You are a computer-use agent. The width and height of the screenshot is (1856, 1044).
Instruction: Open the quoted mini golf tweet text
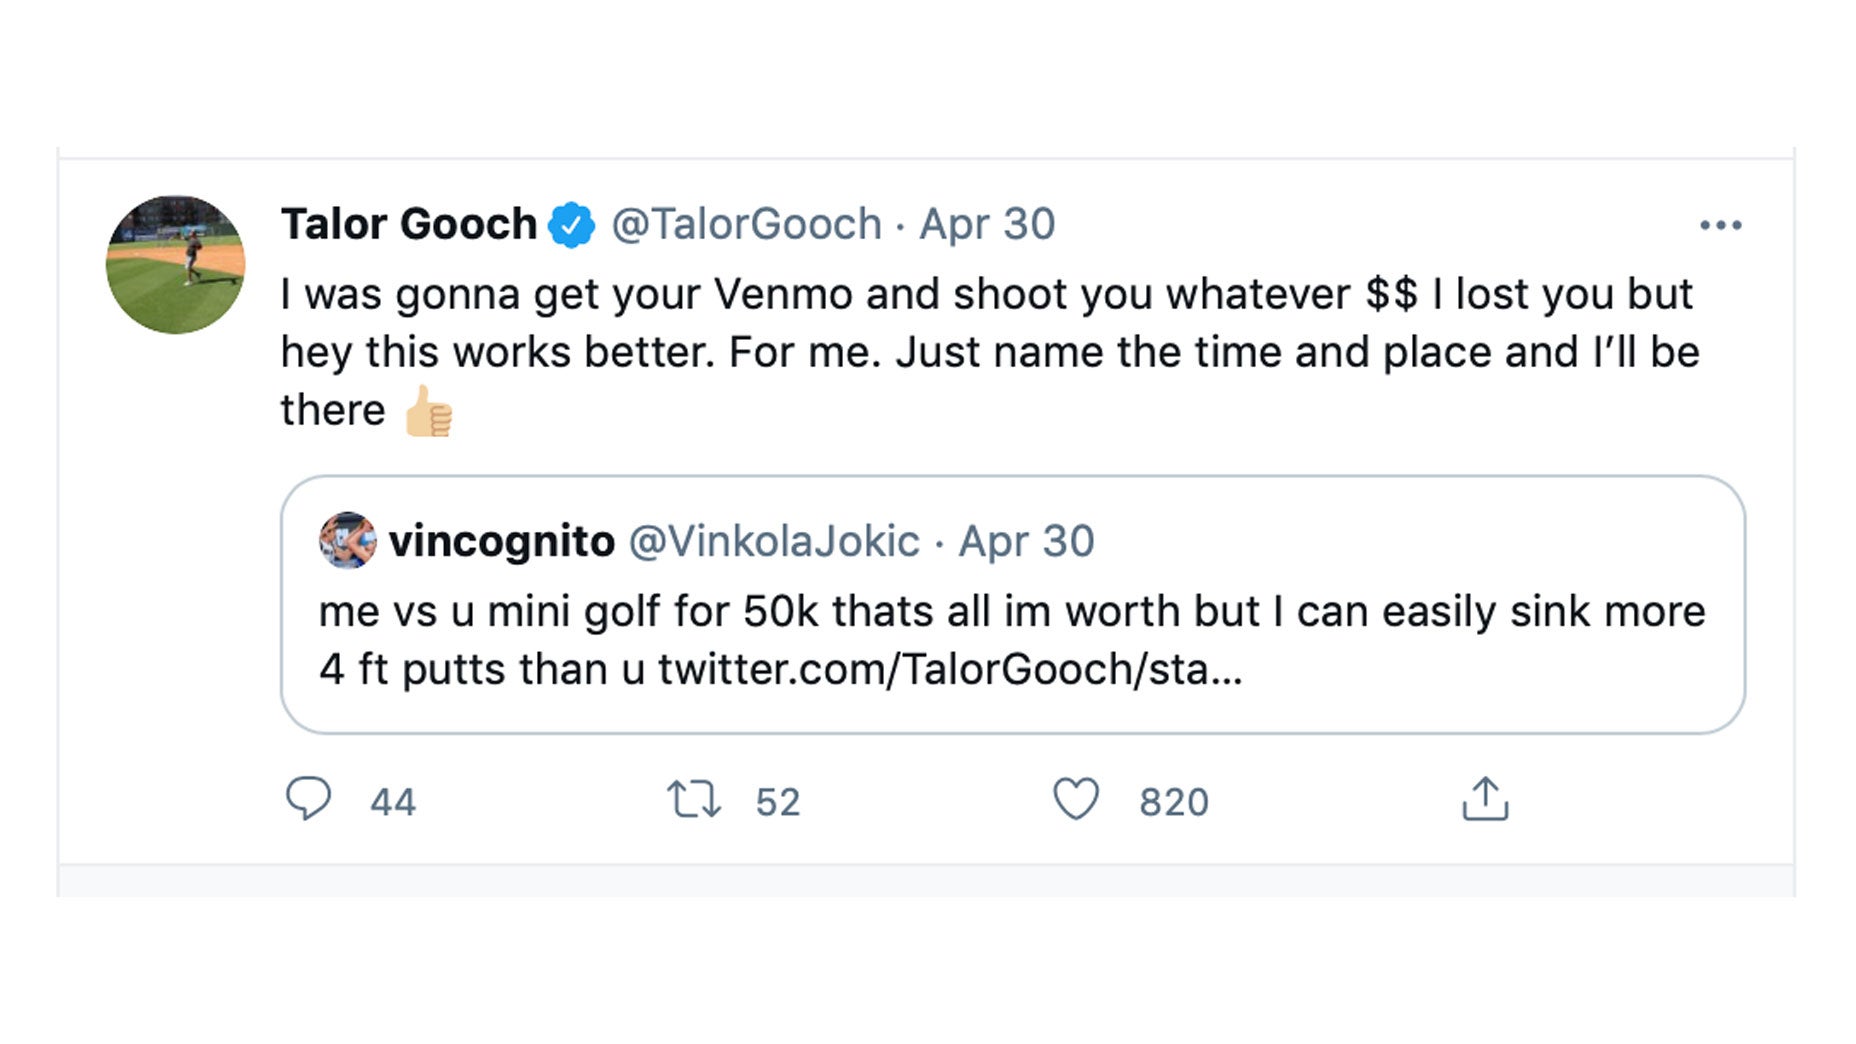point(1010,611)
